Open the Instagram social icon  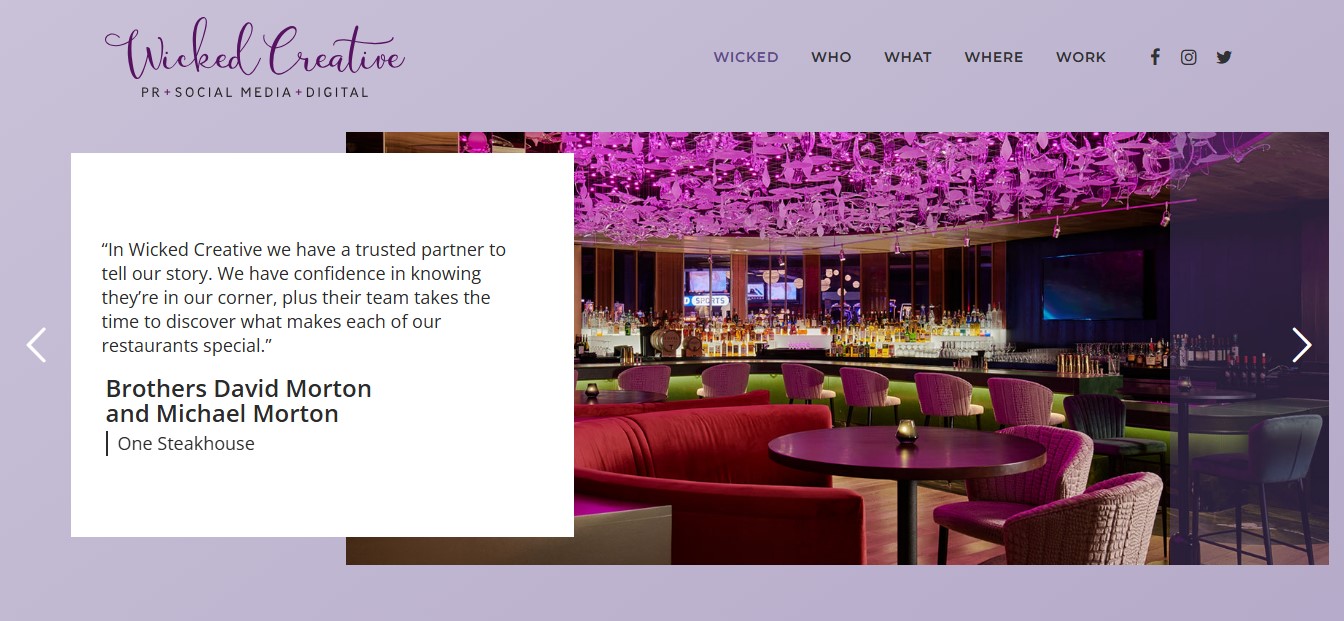(1188, 57)
